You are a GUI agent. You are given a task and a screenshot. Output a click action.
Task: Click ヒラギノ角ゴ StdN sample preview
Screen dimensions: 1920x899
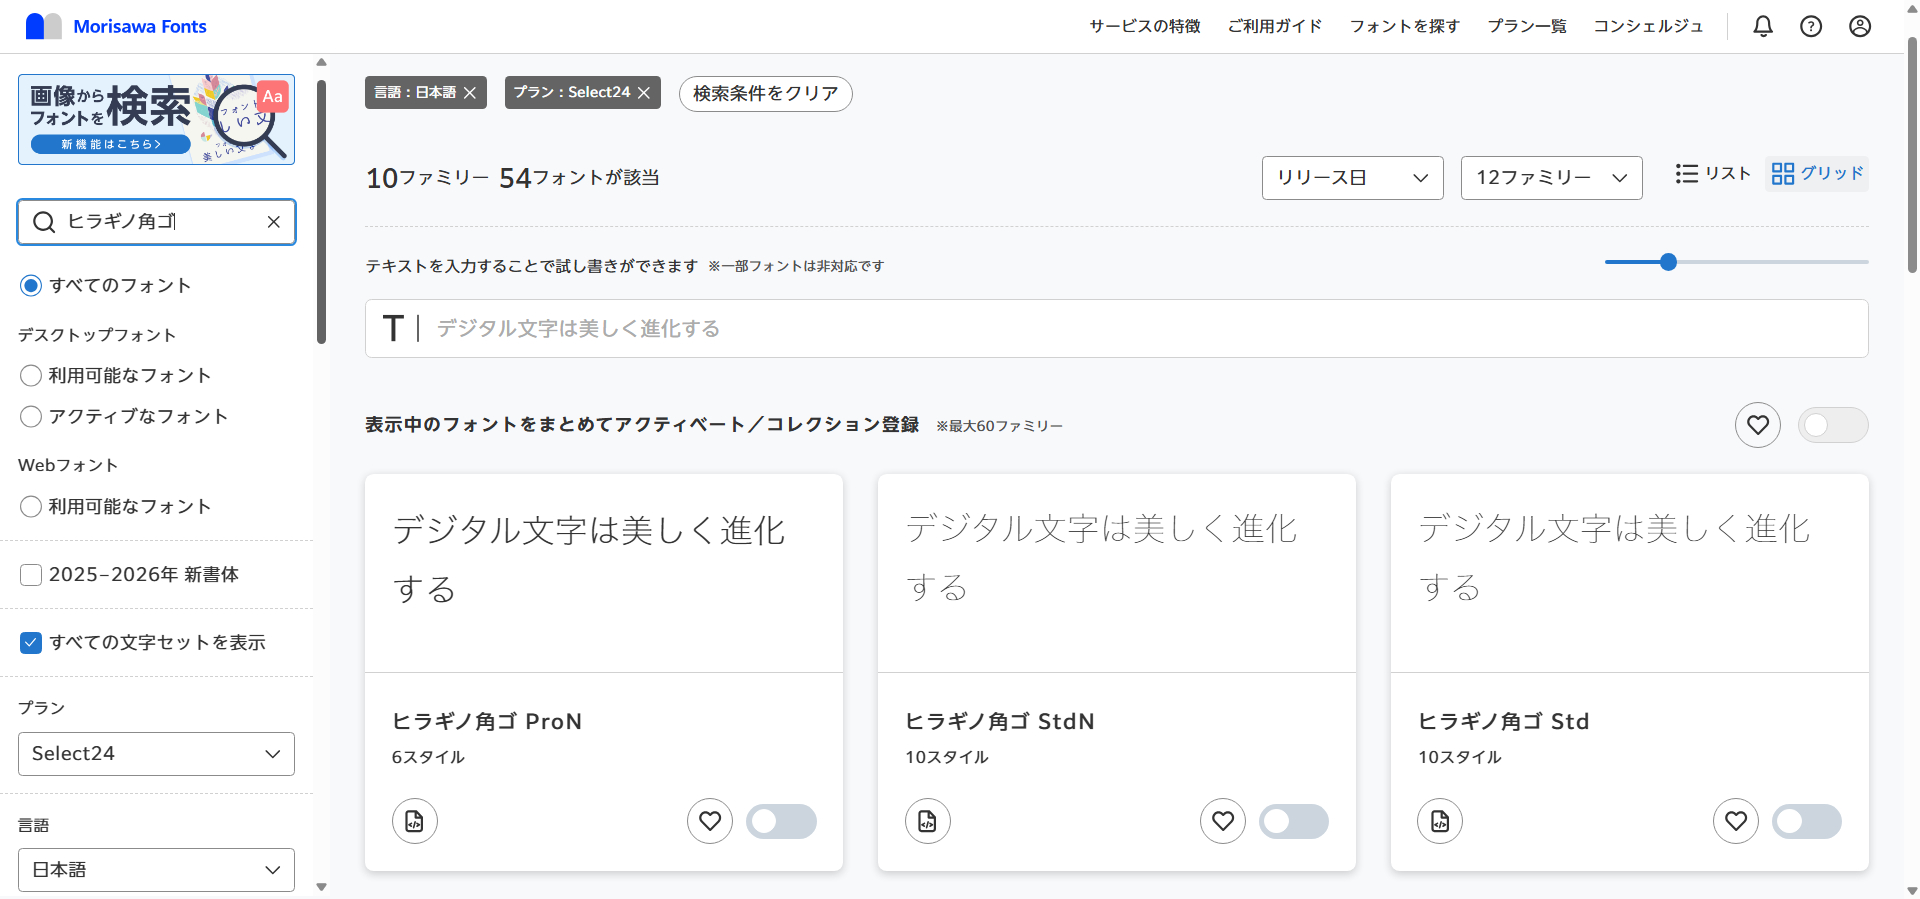[x=1117, y=573]
